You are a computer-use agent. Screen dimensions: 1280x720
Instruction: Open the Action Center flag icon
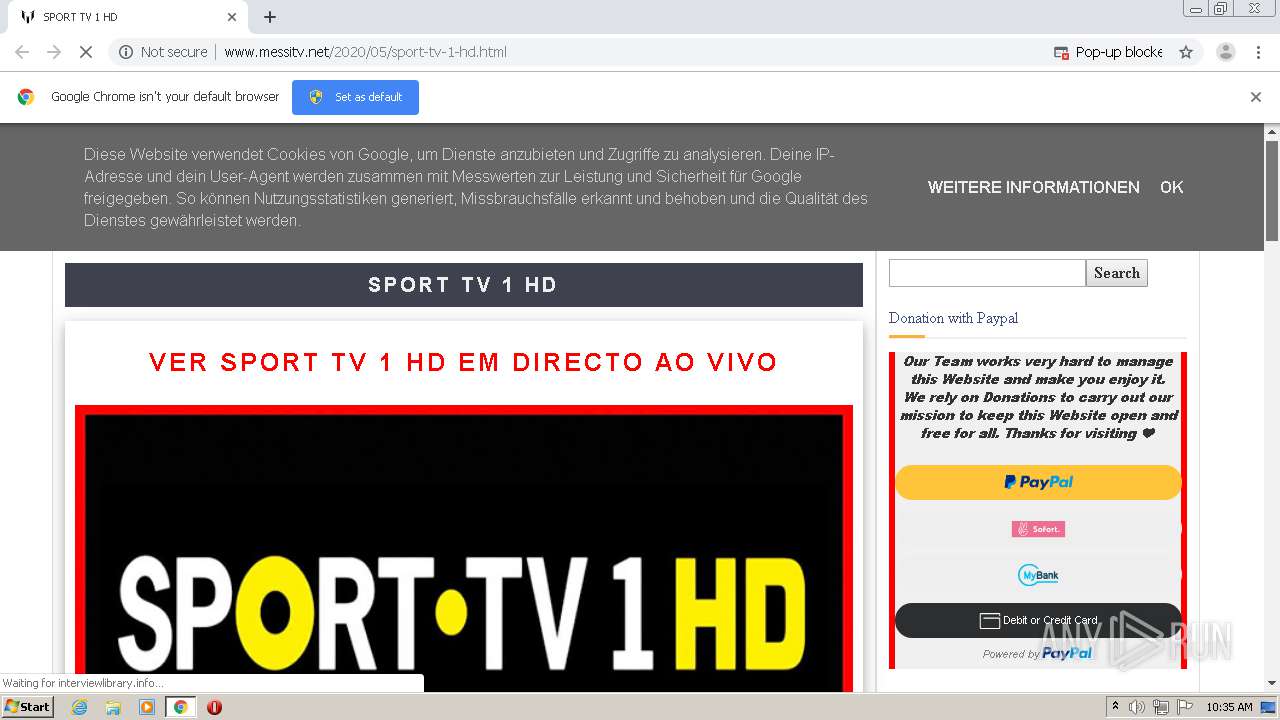[1184, 707]
